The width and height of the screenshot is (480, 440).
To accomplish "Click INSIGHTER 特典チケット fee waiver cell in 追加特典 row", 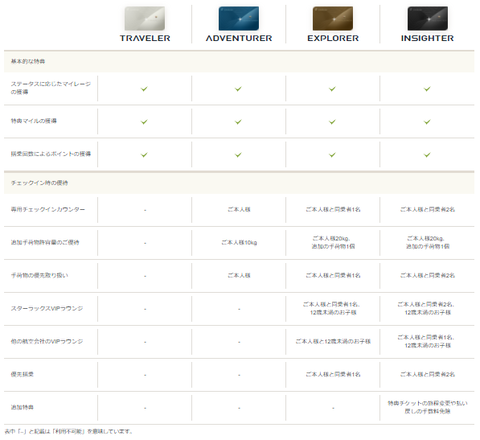I will pyautogui.click(x=427, y=407).
